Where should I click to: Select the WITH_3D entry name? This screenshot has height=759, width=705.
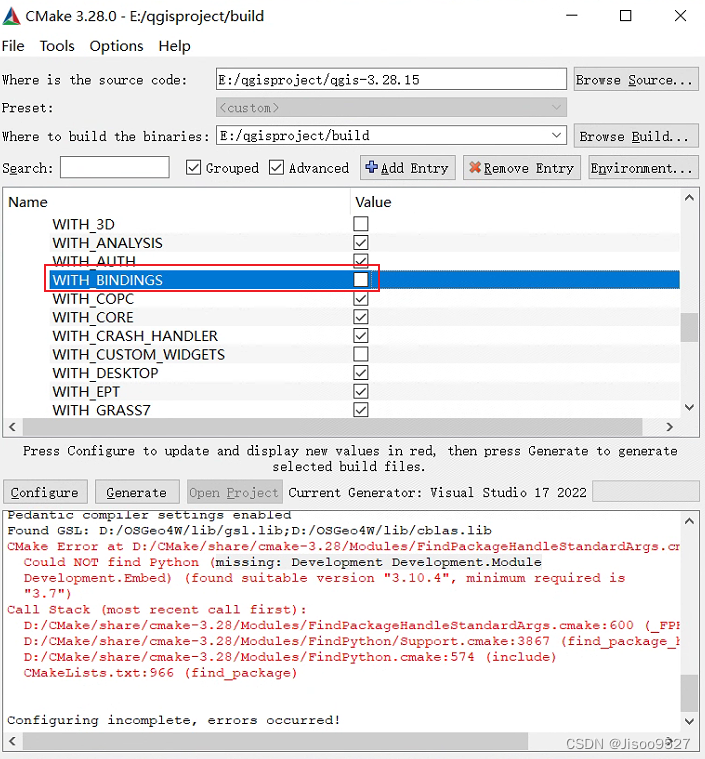[83, 224]
